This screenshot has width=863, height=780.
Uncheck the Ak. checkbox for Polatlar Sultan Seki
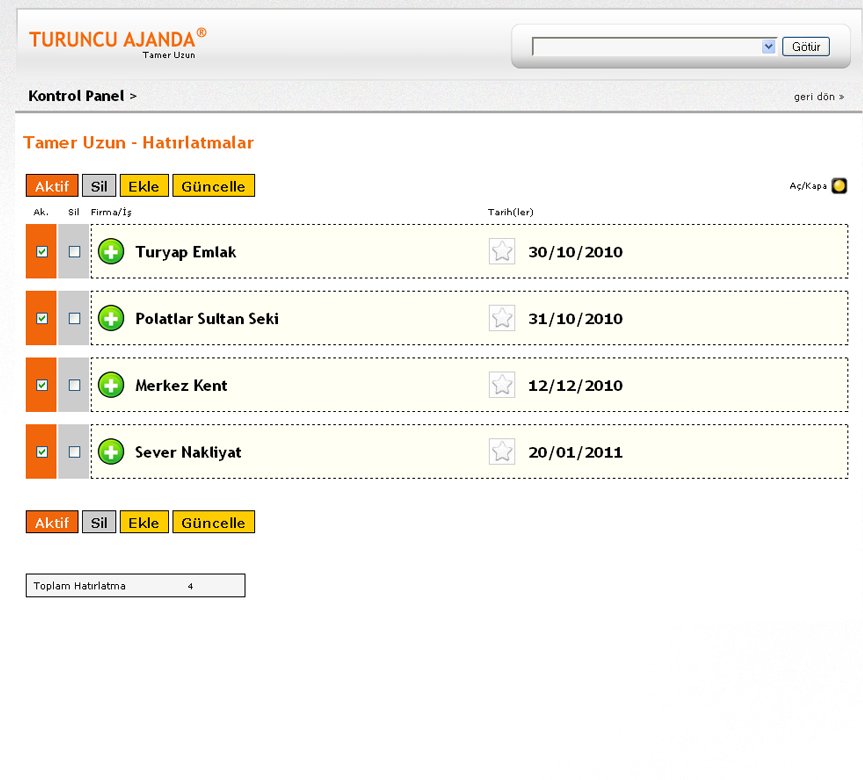[42, 318]
